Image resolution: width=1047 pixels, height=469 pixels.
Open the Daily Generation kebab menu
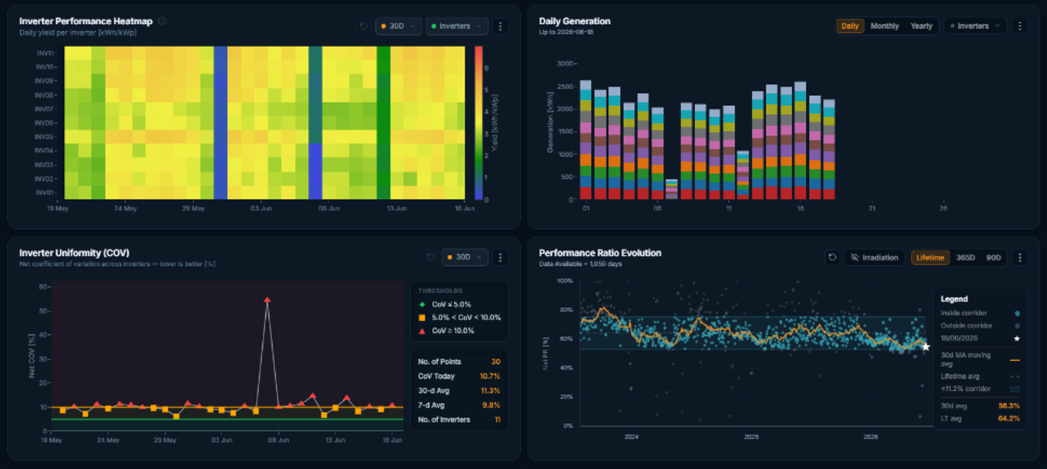[x=1019, y=26]
